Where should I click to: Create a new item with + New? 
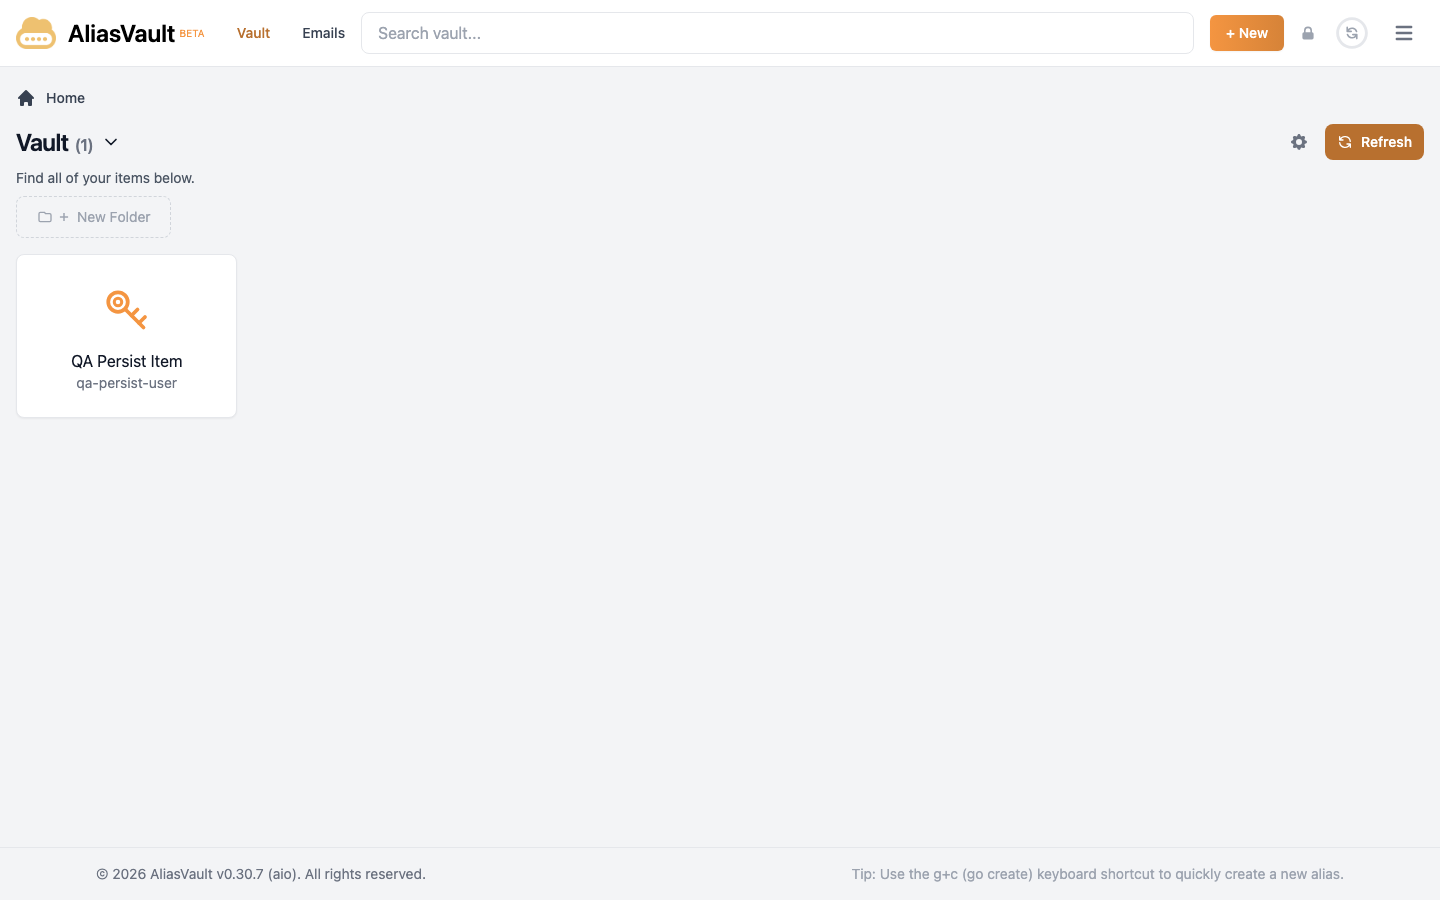click(1246, 33)
